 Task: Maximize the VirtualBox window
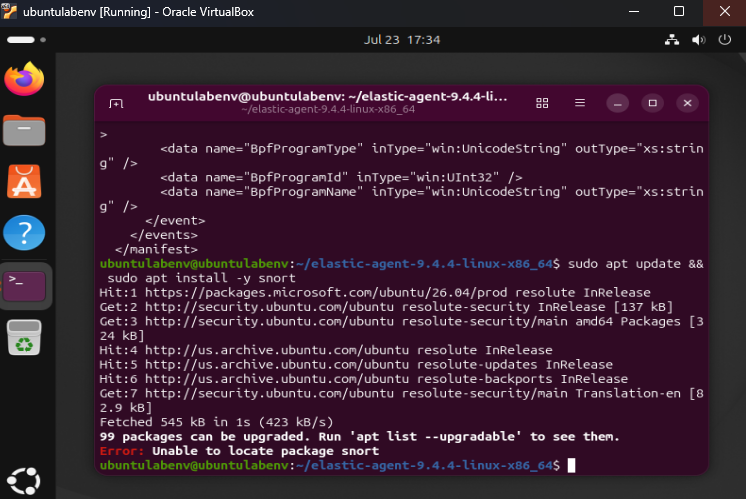[679, 11]
